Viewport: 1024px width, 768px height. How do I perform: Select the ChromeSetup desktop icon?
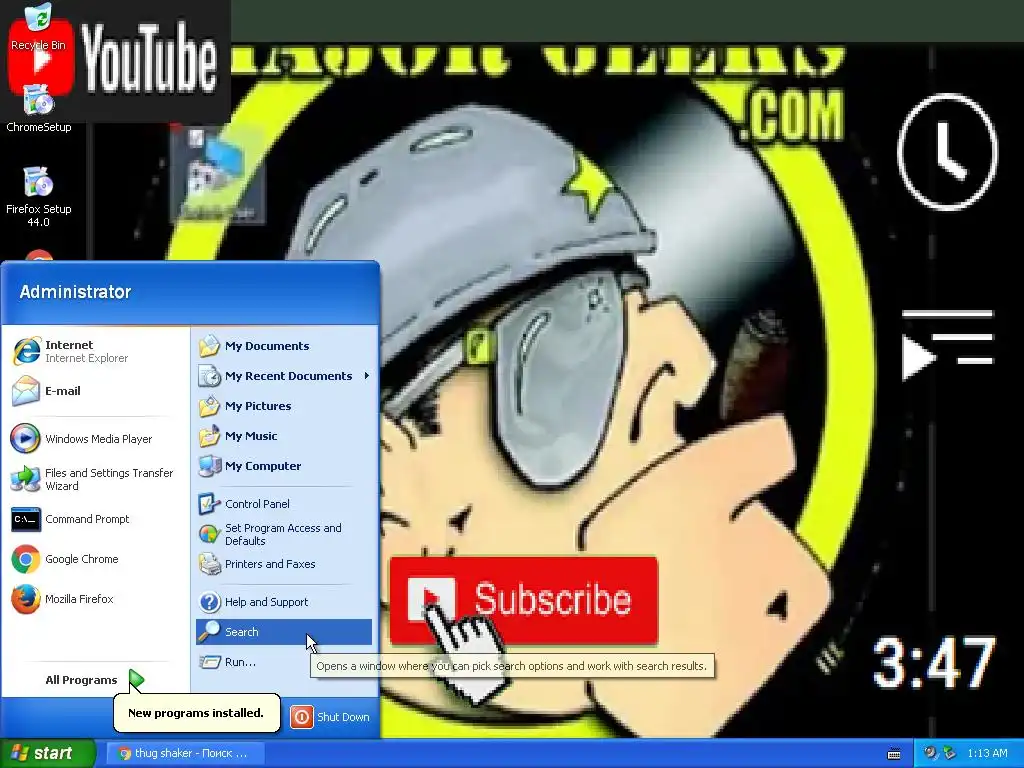coord(39,108)
